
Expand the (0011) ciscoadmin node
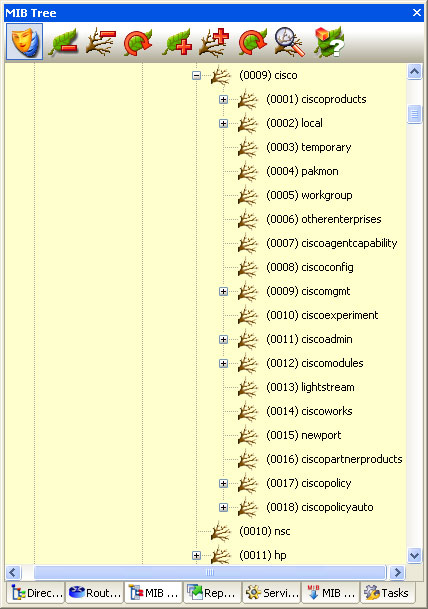pos(223,339)
